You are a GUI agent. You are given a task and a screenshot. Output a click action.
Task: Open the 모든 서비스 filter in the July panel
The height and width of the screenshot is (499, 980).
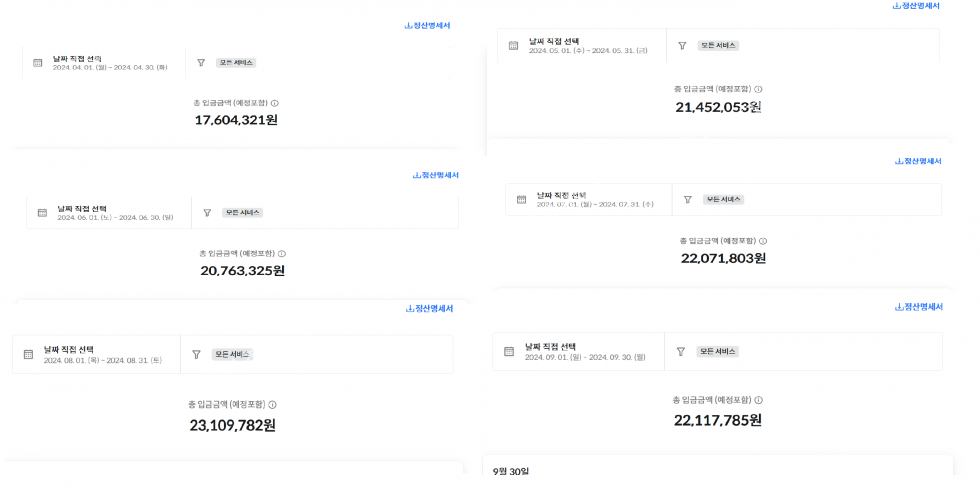[x=723, y=200]
